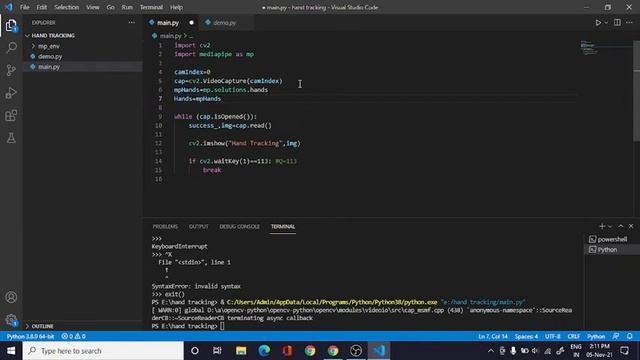Viewport: 640px width, 360px height.
Task: Open the Selection menu
Action: coord(67,7)
